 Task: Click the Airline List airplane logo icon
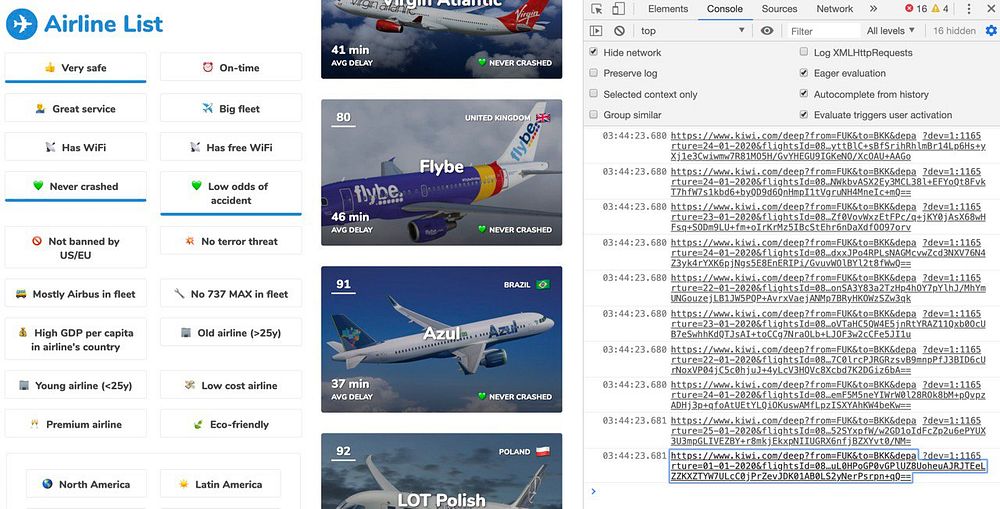(22, 24)
